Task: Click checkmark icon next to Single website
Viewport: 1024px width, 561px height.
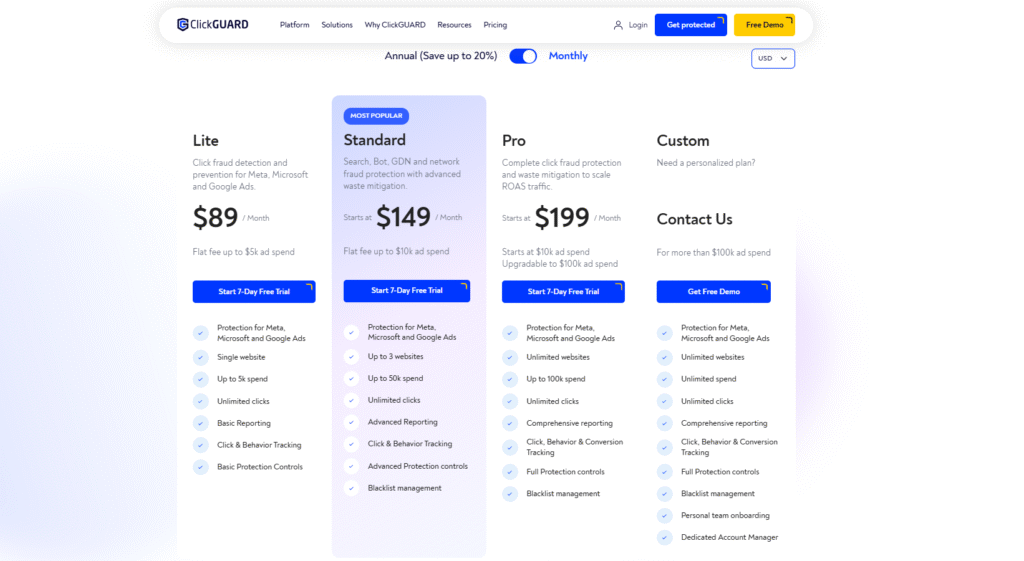Action: (x=200, y=357)
